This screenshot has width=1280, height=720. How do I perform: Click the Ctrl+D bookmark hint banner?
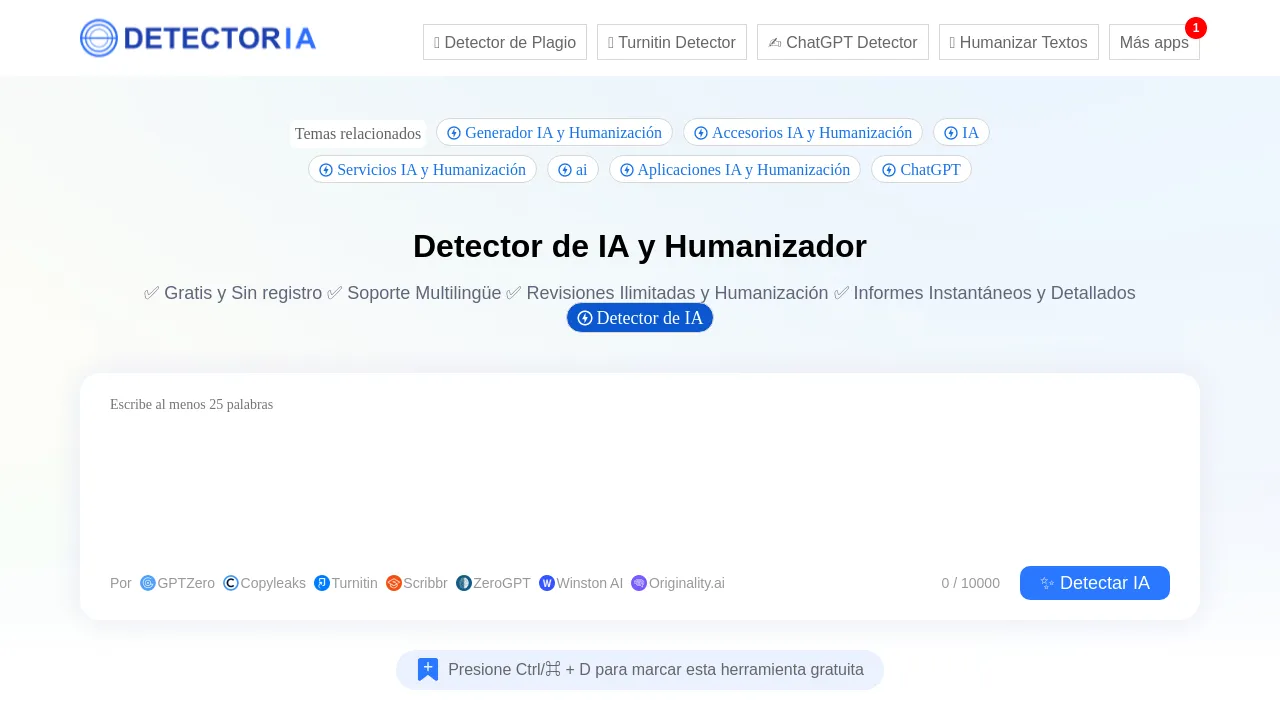[640, 670]
